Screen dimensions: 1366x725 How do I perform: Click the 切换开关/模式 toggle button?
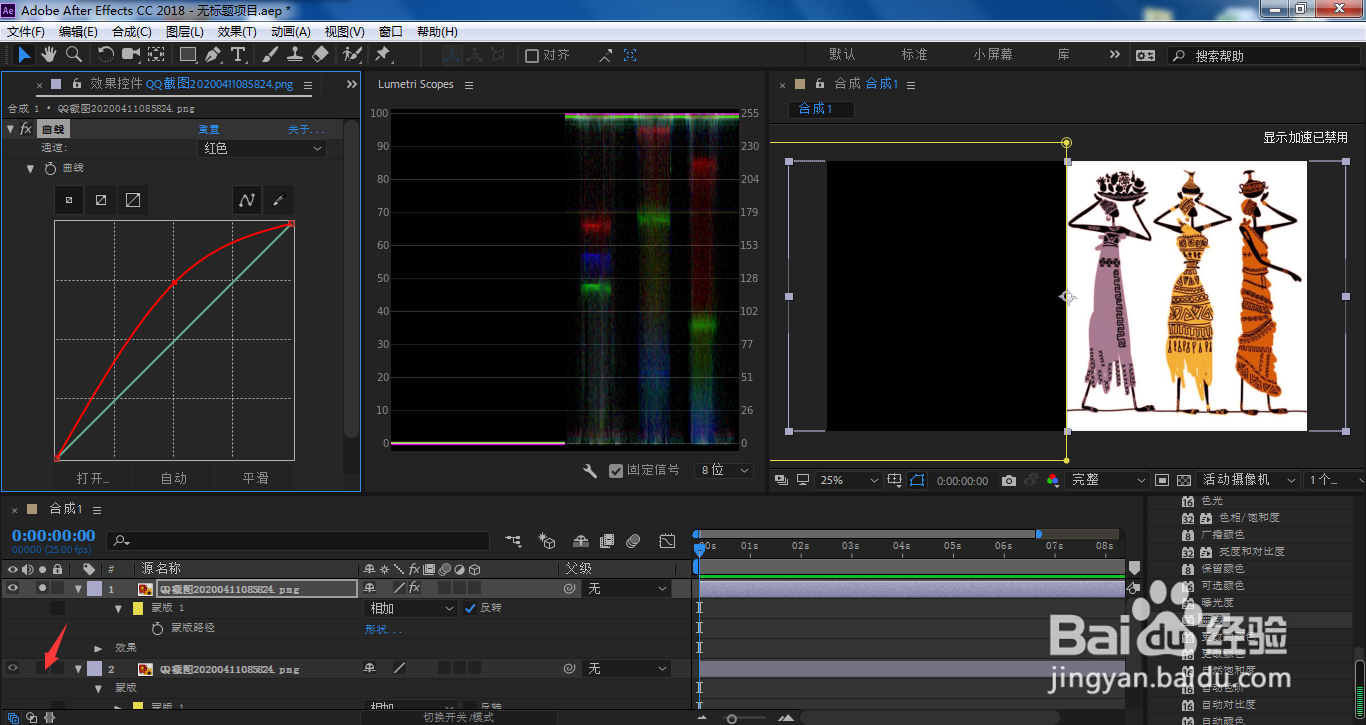pyautogui.click(x=458, y=717)
